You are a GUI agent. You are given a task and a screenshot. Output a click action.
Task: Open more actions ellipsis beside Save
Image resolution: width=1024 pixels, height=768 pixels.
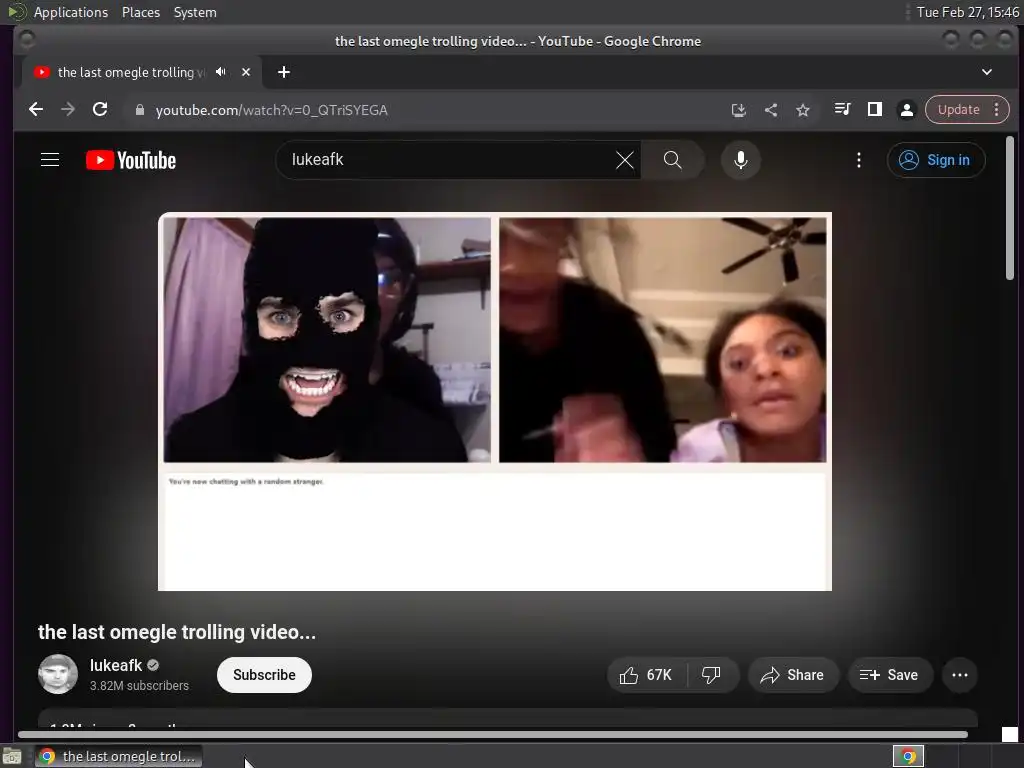tap(960, 675)
